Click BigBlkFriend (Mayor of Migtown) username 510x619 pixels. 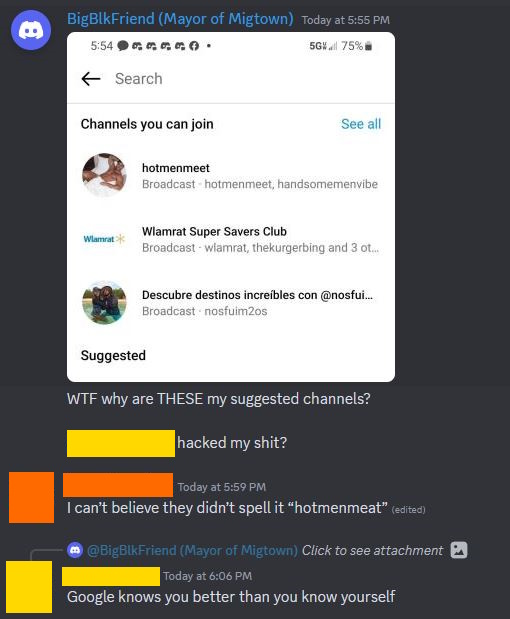pyautogui.click(x=180, y=19)
